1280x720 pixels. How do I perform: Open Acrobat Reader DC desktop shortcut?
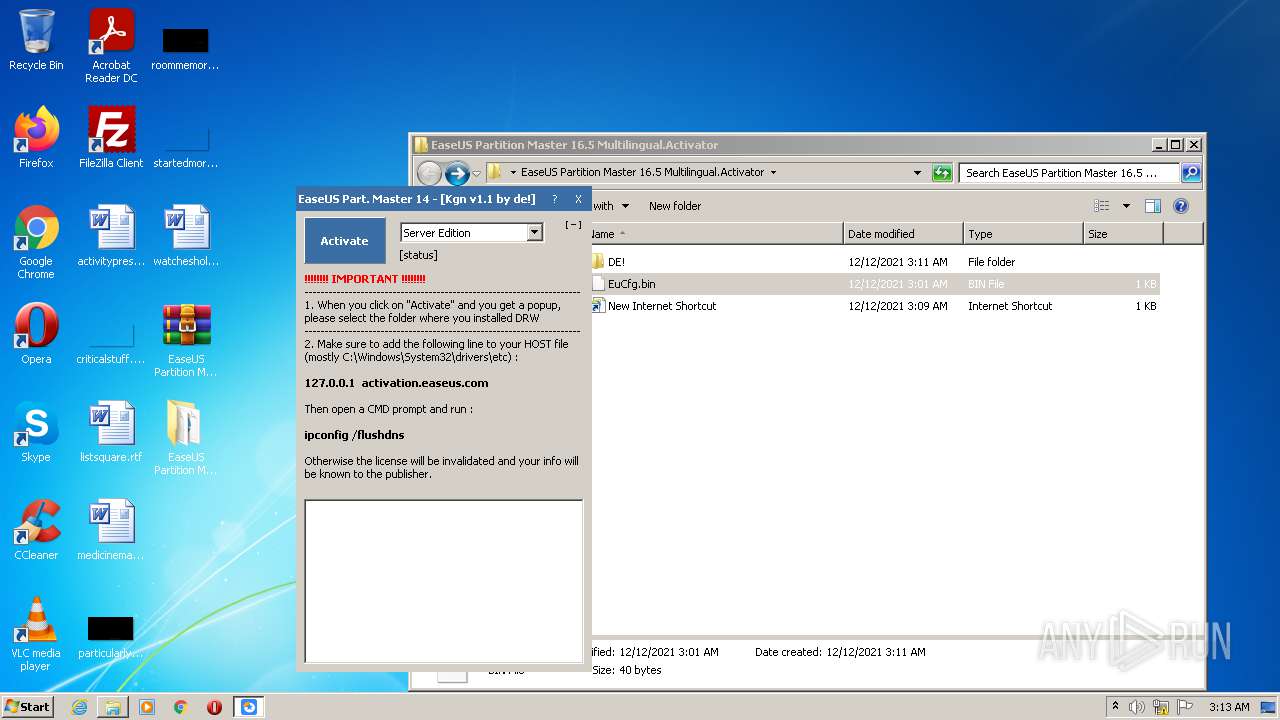(x=111, y=46)
